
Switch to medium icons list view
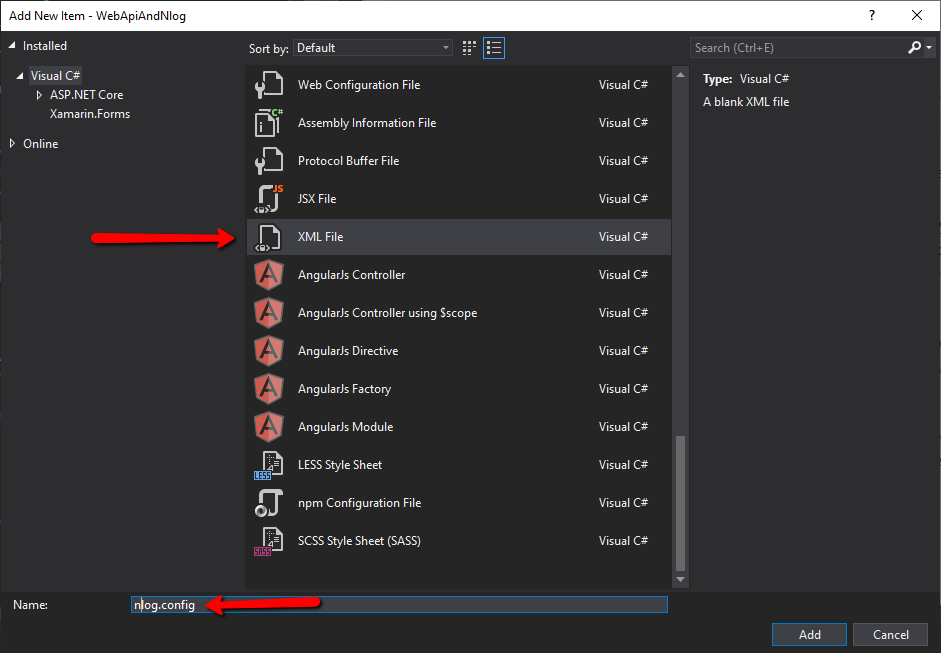(x=494, y=48)
